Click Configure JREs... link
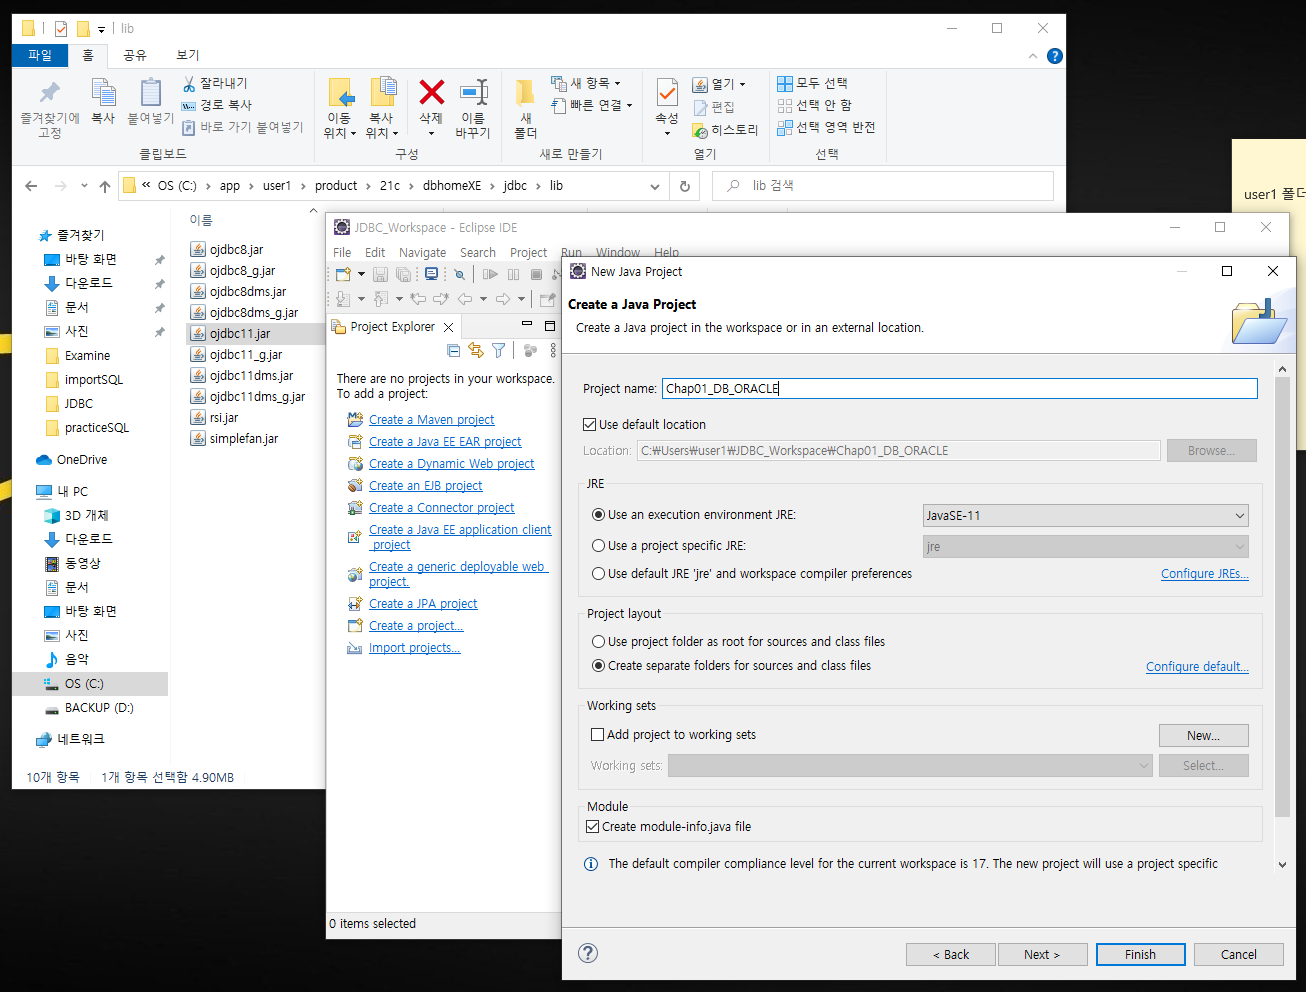Image resolution: width=1306 pixels, height=992 pixels. point(1205,574)
